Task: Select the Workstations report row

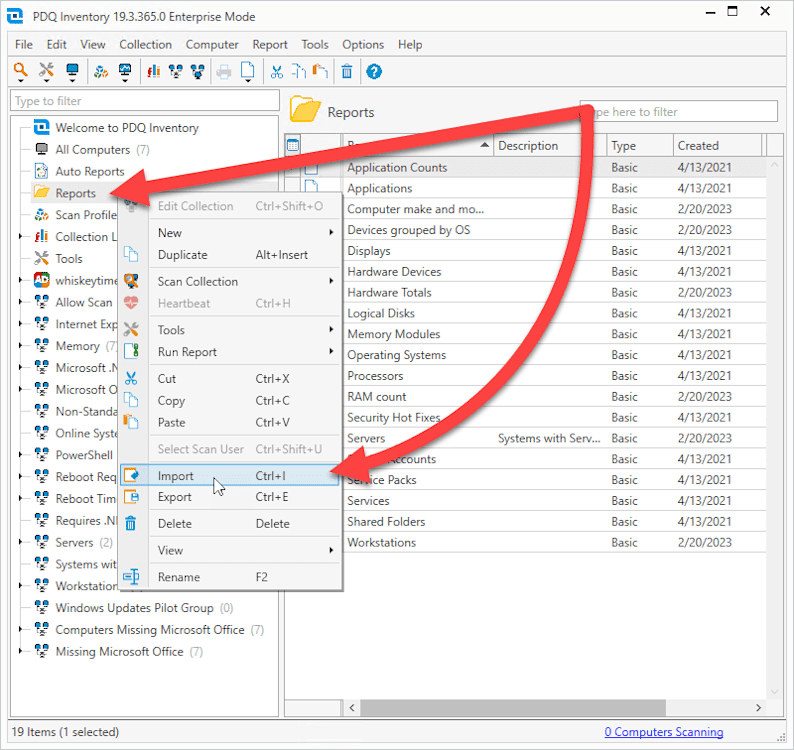Action: click(x=526, y=542)
